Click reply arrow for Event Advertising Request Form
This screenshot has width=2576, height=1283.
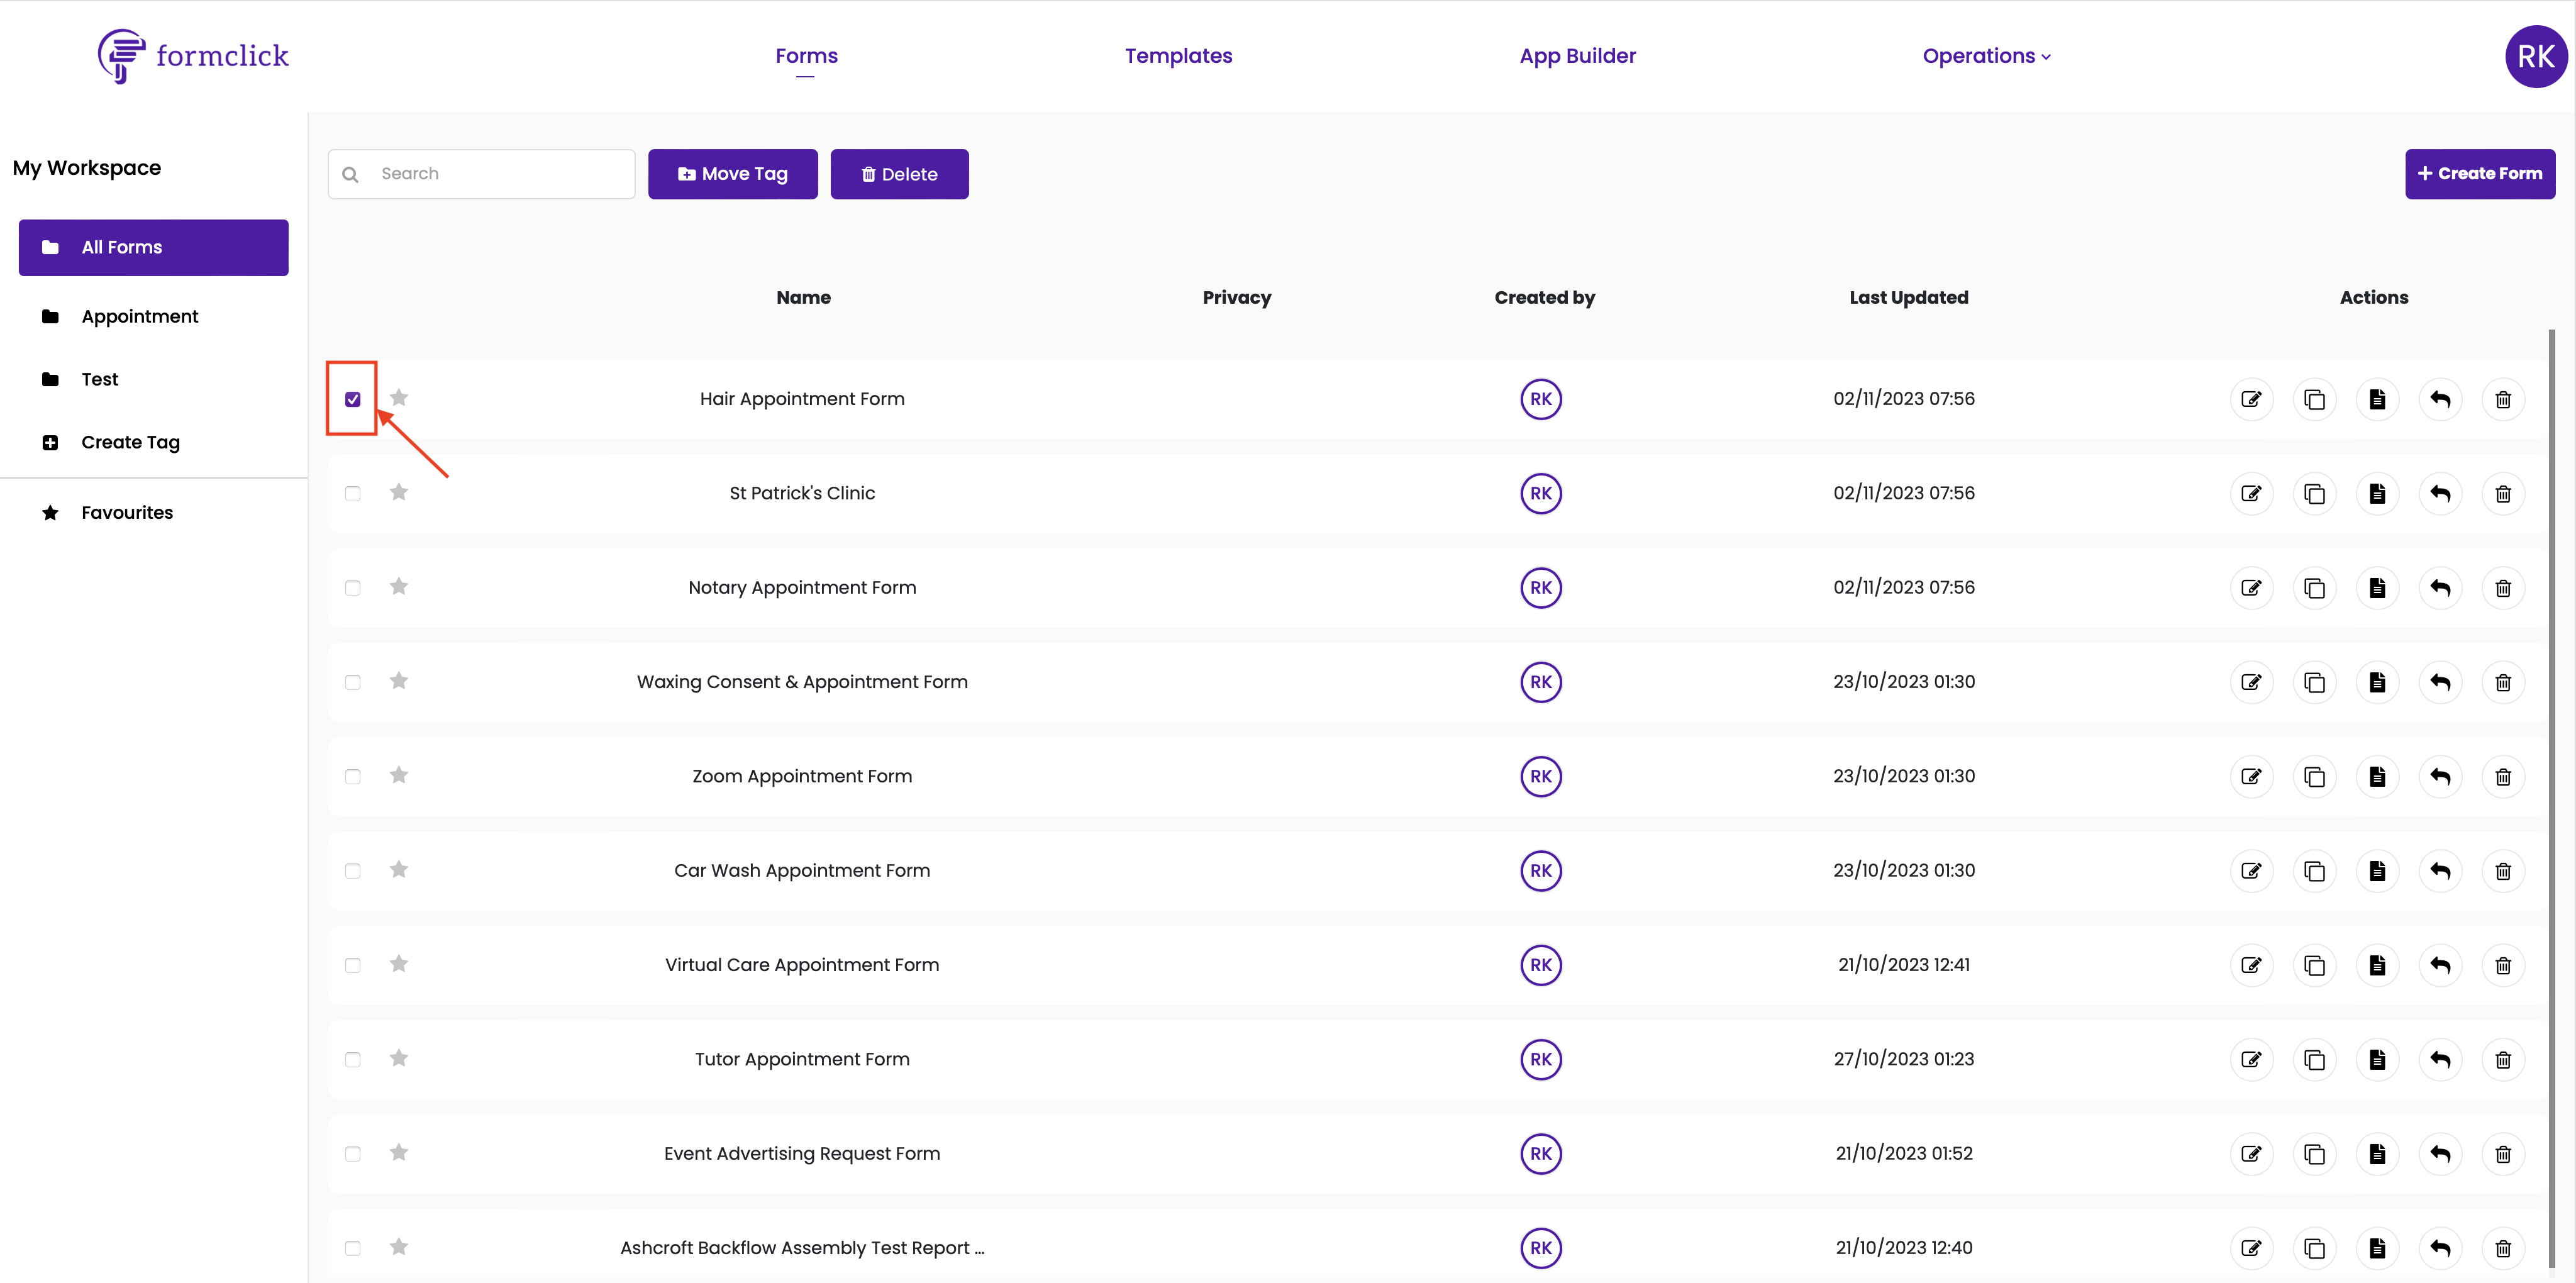tap(2440, 1154)
